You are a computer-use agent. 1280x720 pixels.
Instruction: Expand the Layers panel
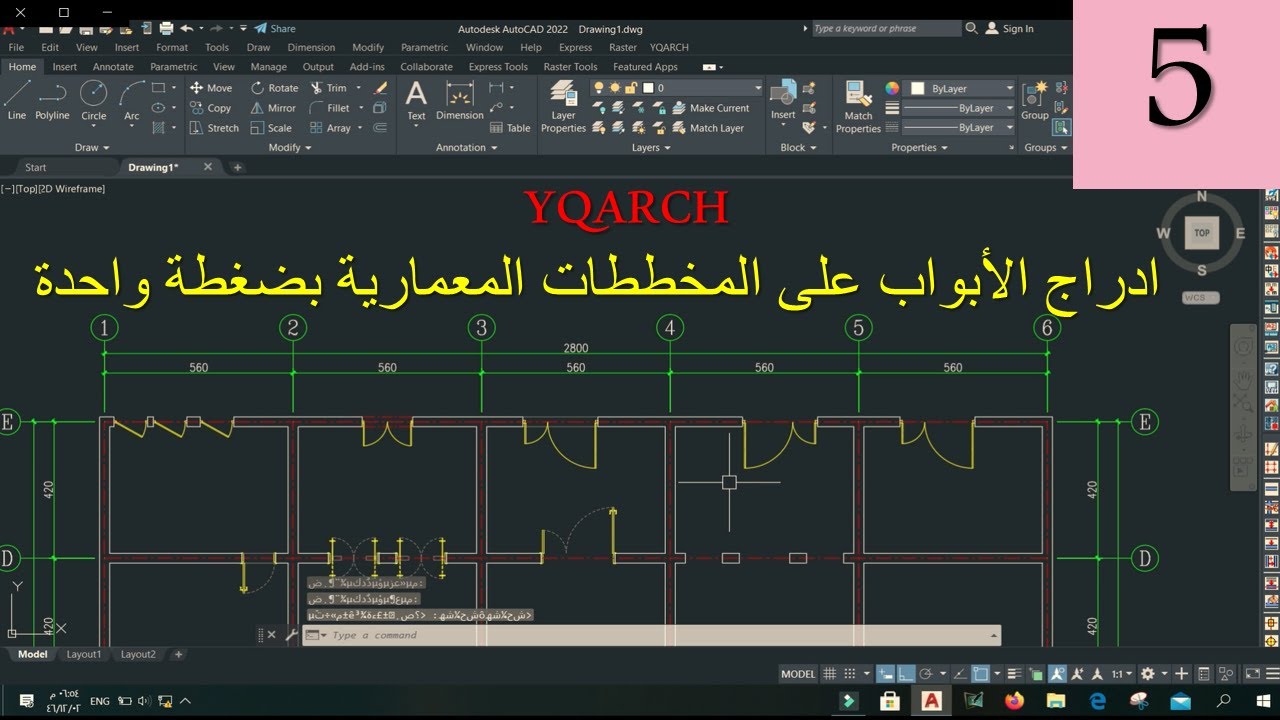pyautogui.click(x=651, y=147)
